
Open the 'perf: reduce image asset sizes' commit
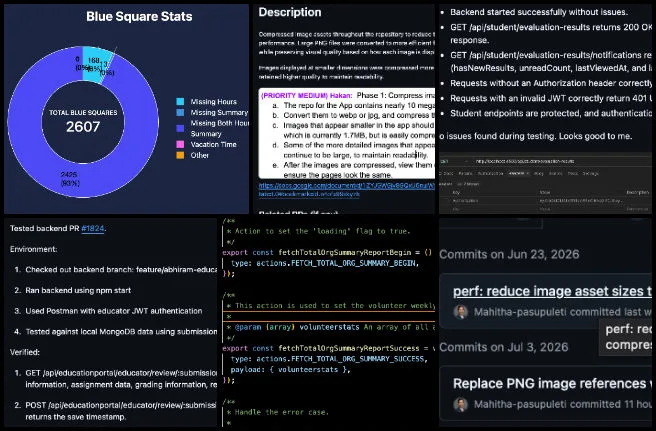click(x=552, y=291)
